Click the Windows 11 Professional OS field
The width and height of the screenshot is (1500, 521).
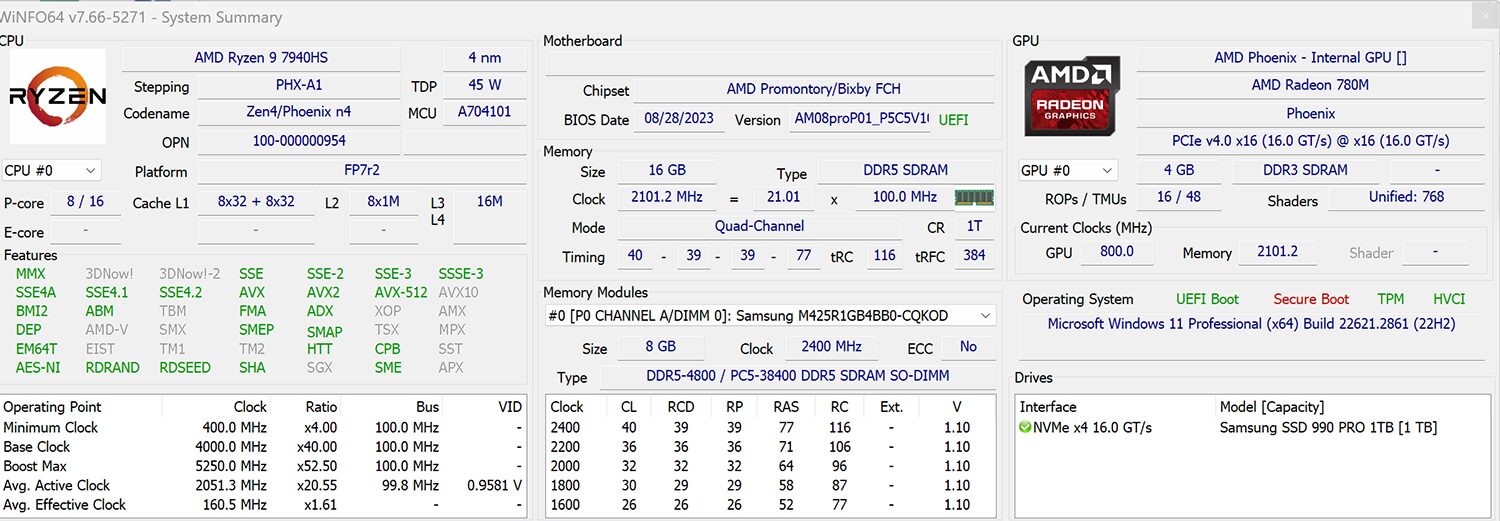click(x=1251, y=324)
